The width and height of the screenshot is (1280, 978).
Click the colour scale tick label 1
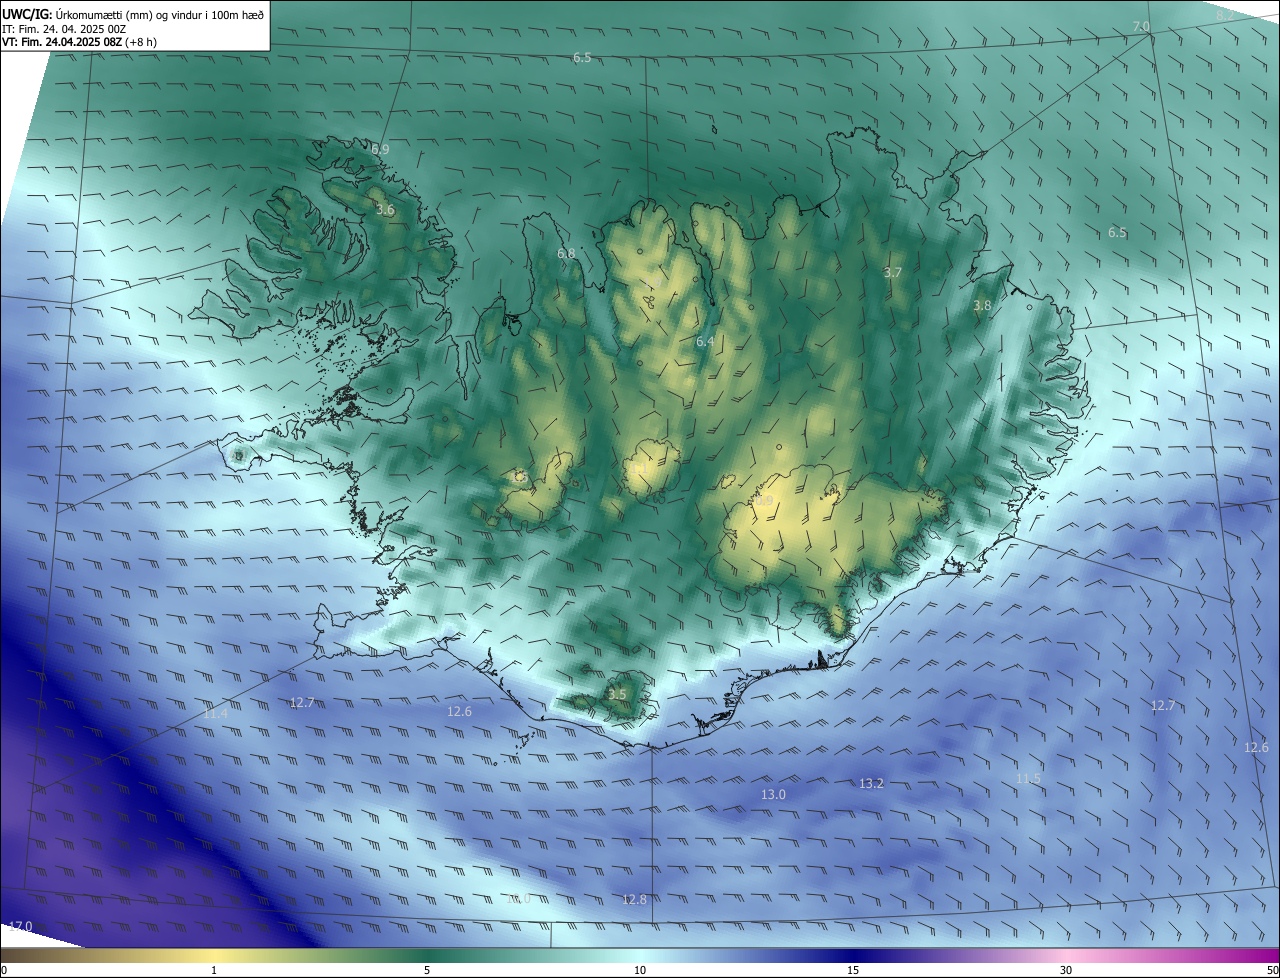214,970
